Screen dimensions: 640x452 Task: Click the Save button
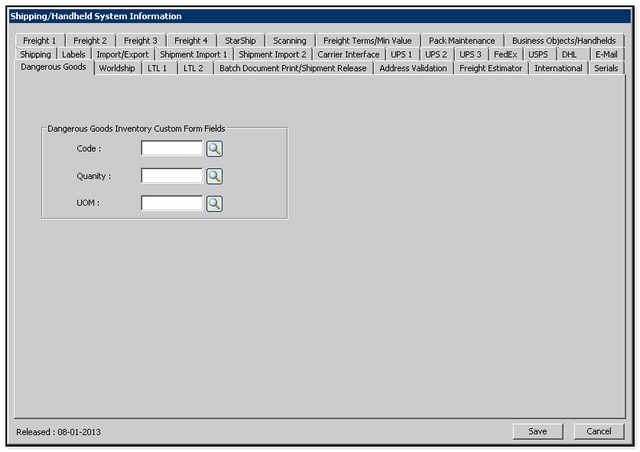(537, 431)
